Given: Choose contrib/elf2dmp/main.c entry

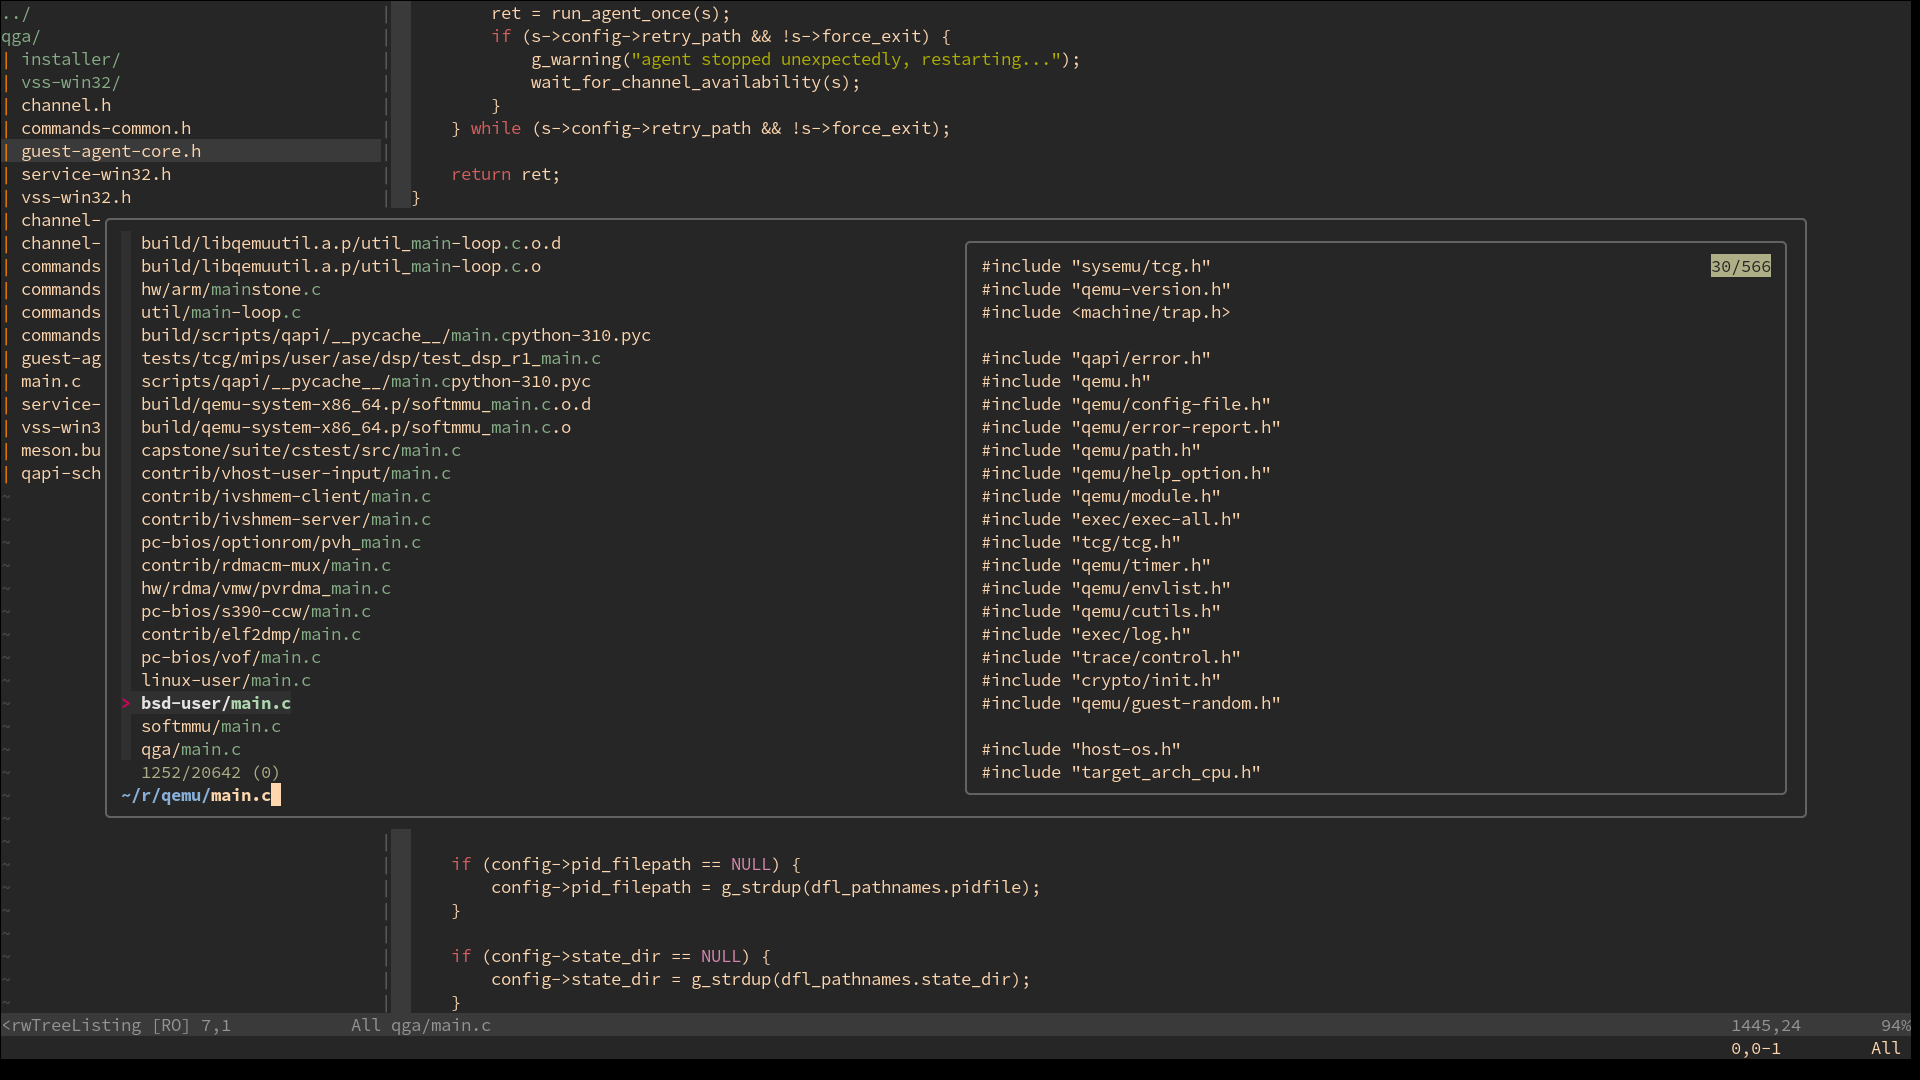Looking at the screenshot, I should pyautogui.click(x=251, y=635).
